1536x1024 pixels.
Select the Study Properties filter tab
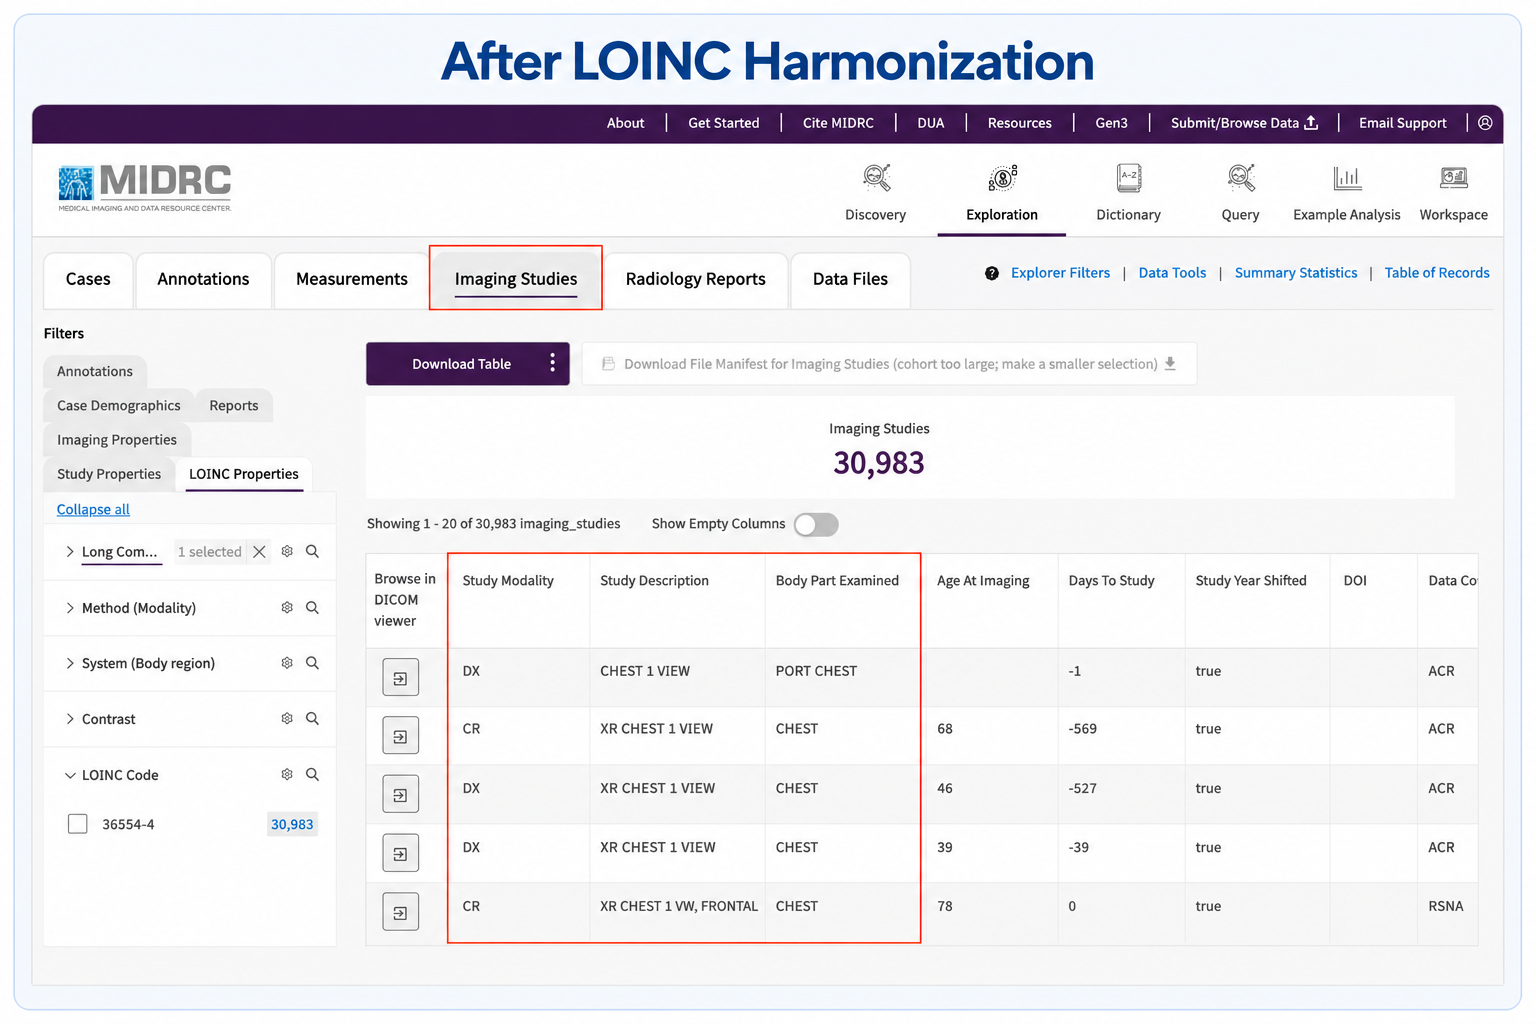pos(109,474)
